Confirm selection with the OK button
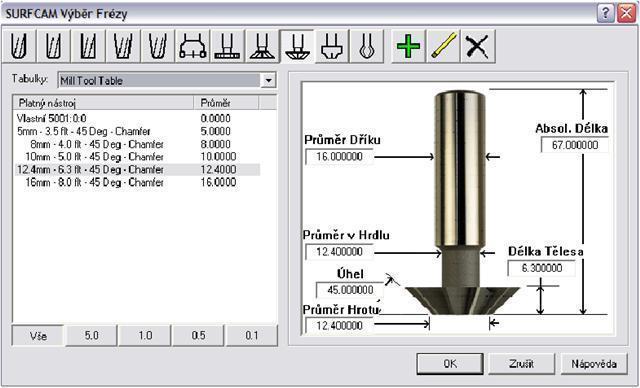This screenshot has width=640, height=388. point(450,364)
